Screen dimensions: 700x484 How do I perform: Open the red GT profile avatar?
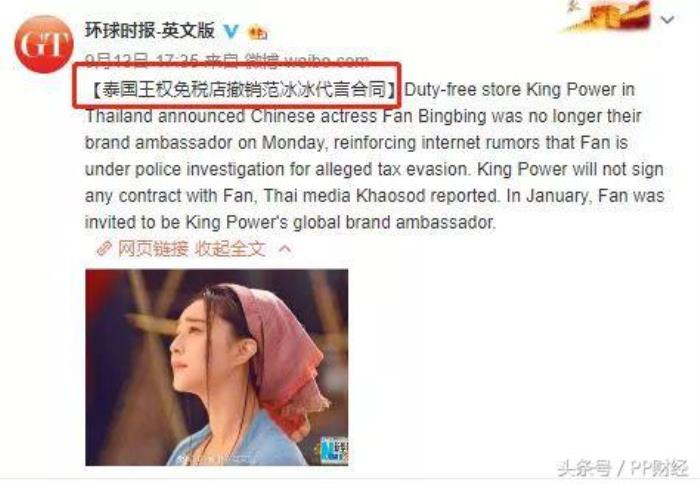pos(44,44)
